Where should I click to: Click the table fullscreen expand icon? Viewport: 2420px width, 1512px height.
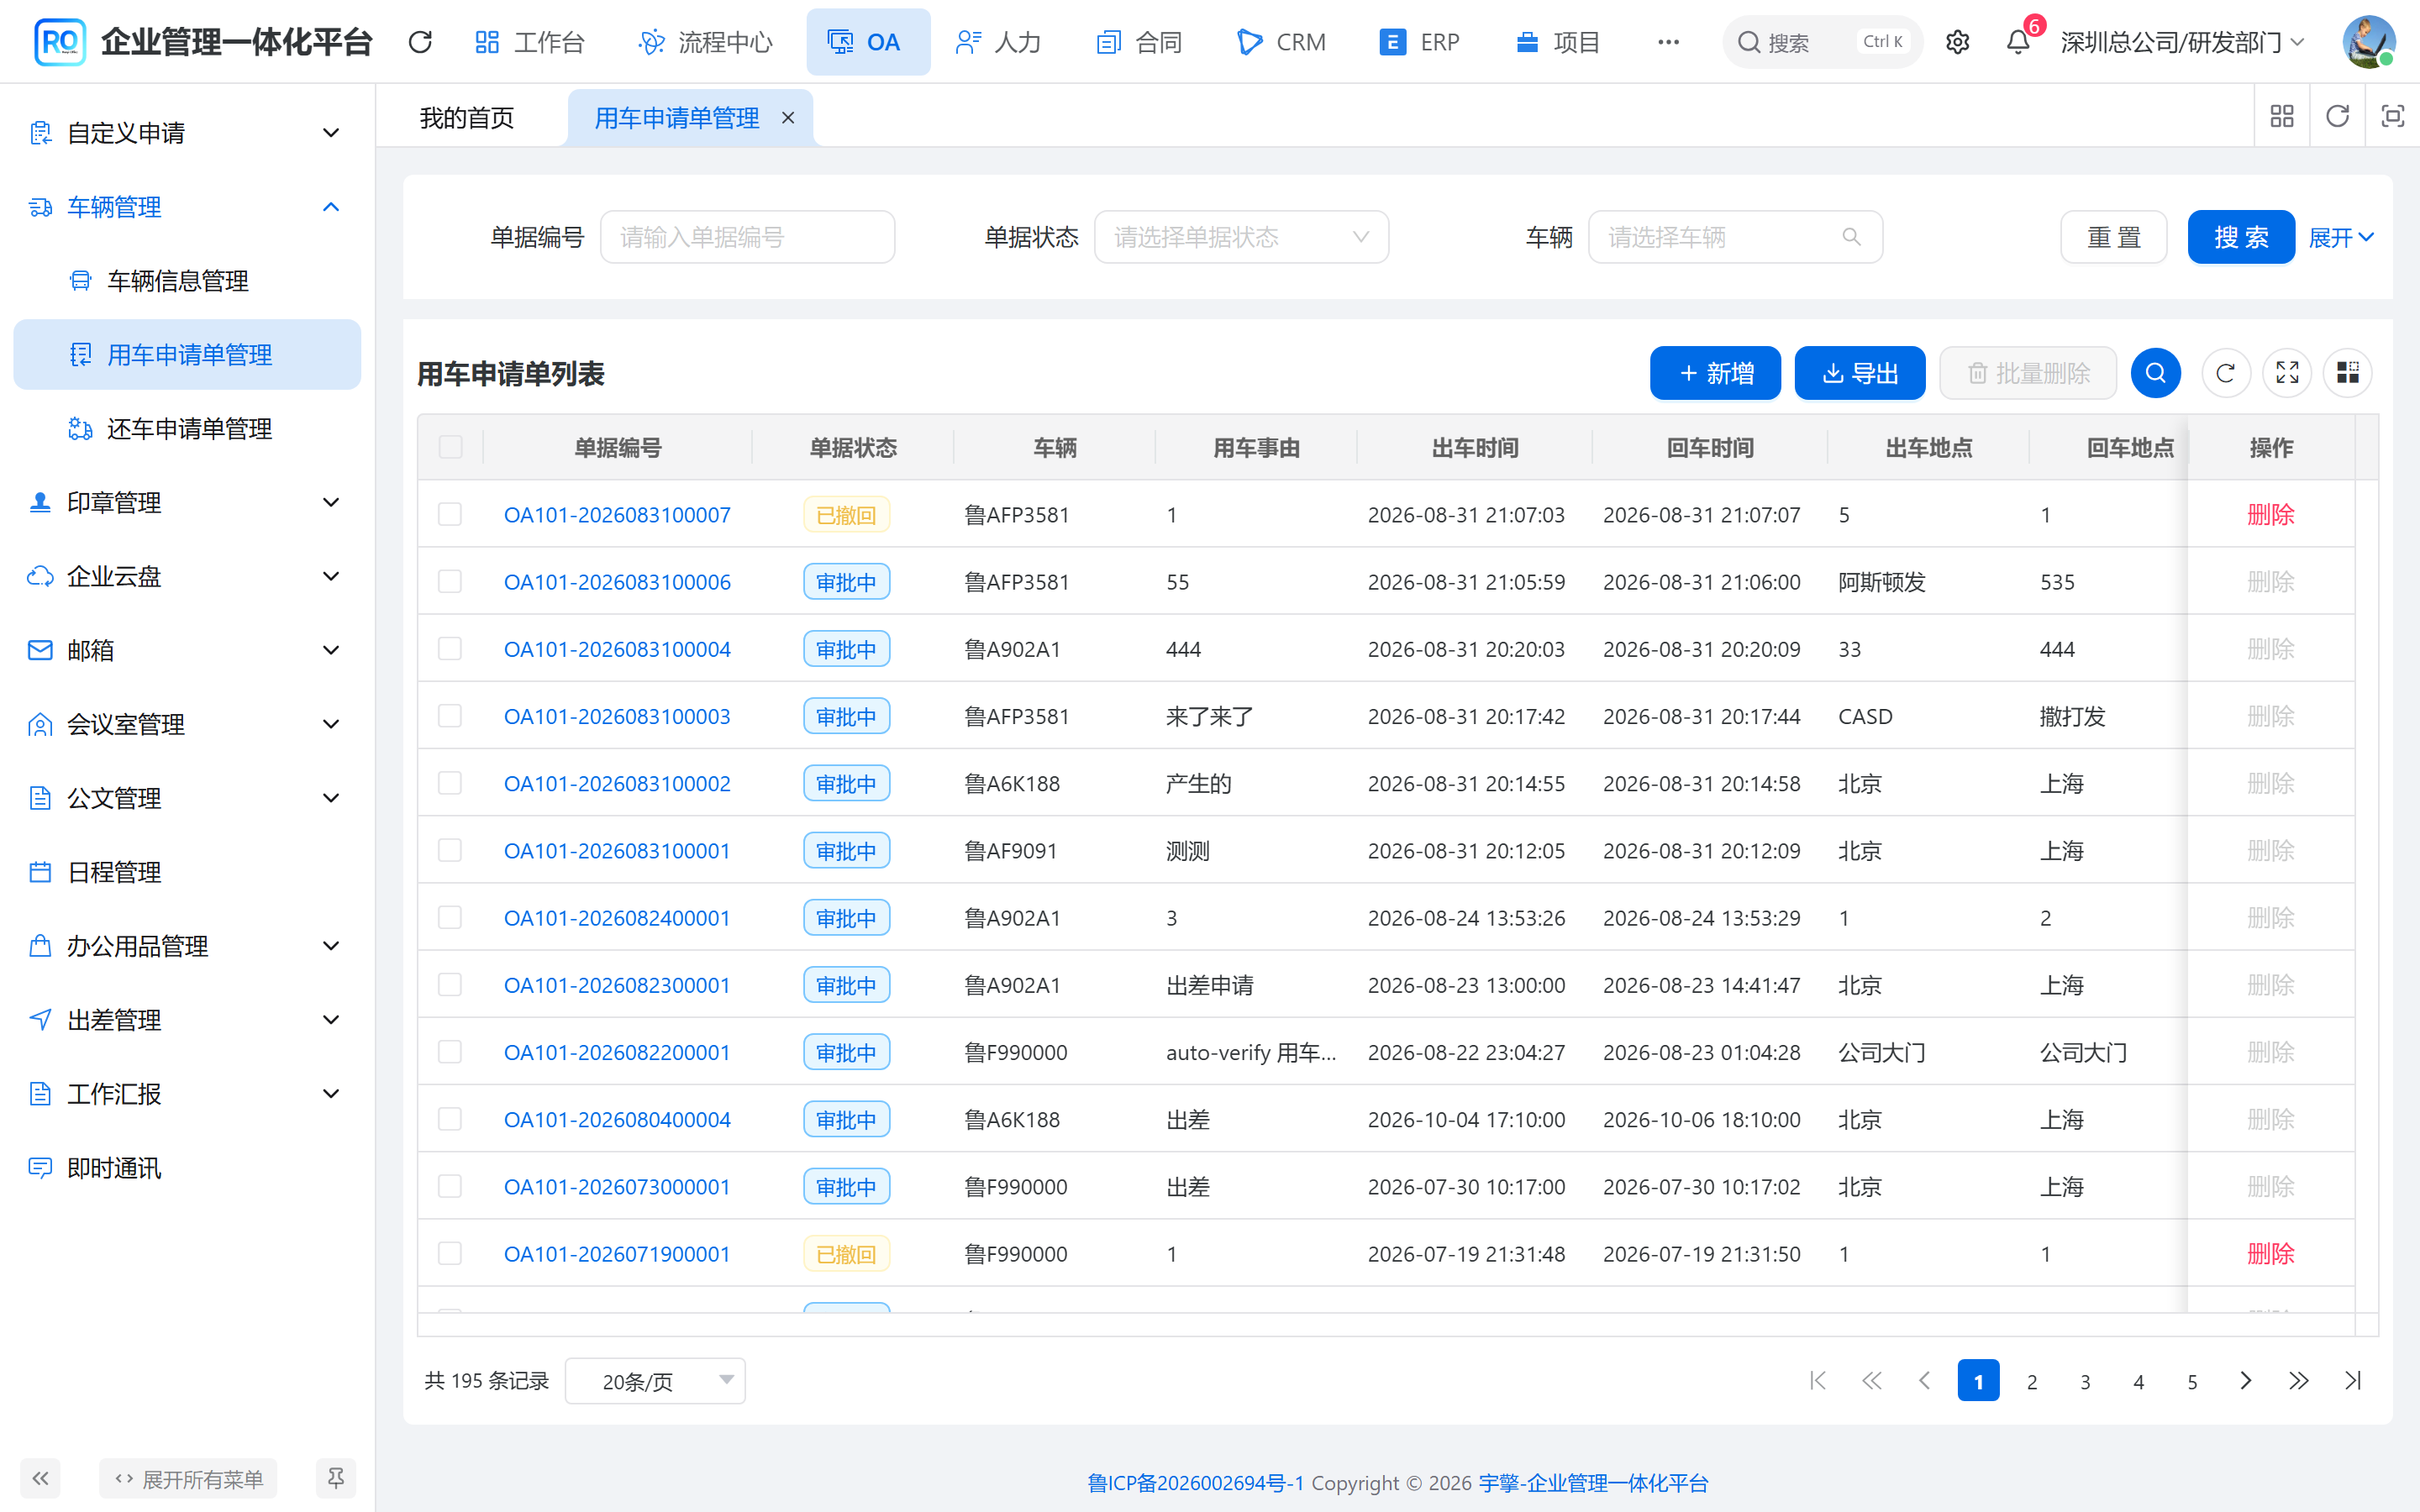[2287, 373]
